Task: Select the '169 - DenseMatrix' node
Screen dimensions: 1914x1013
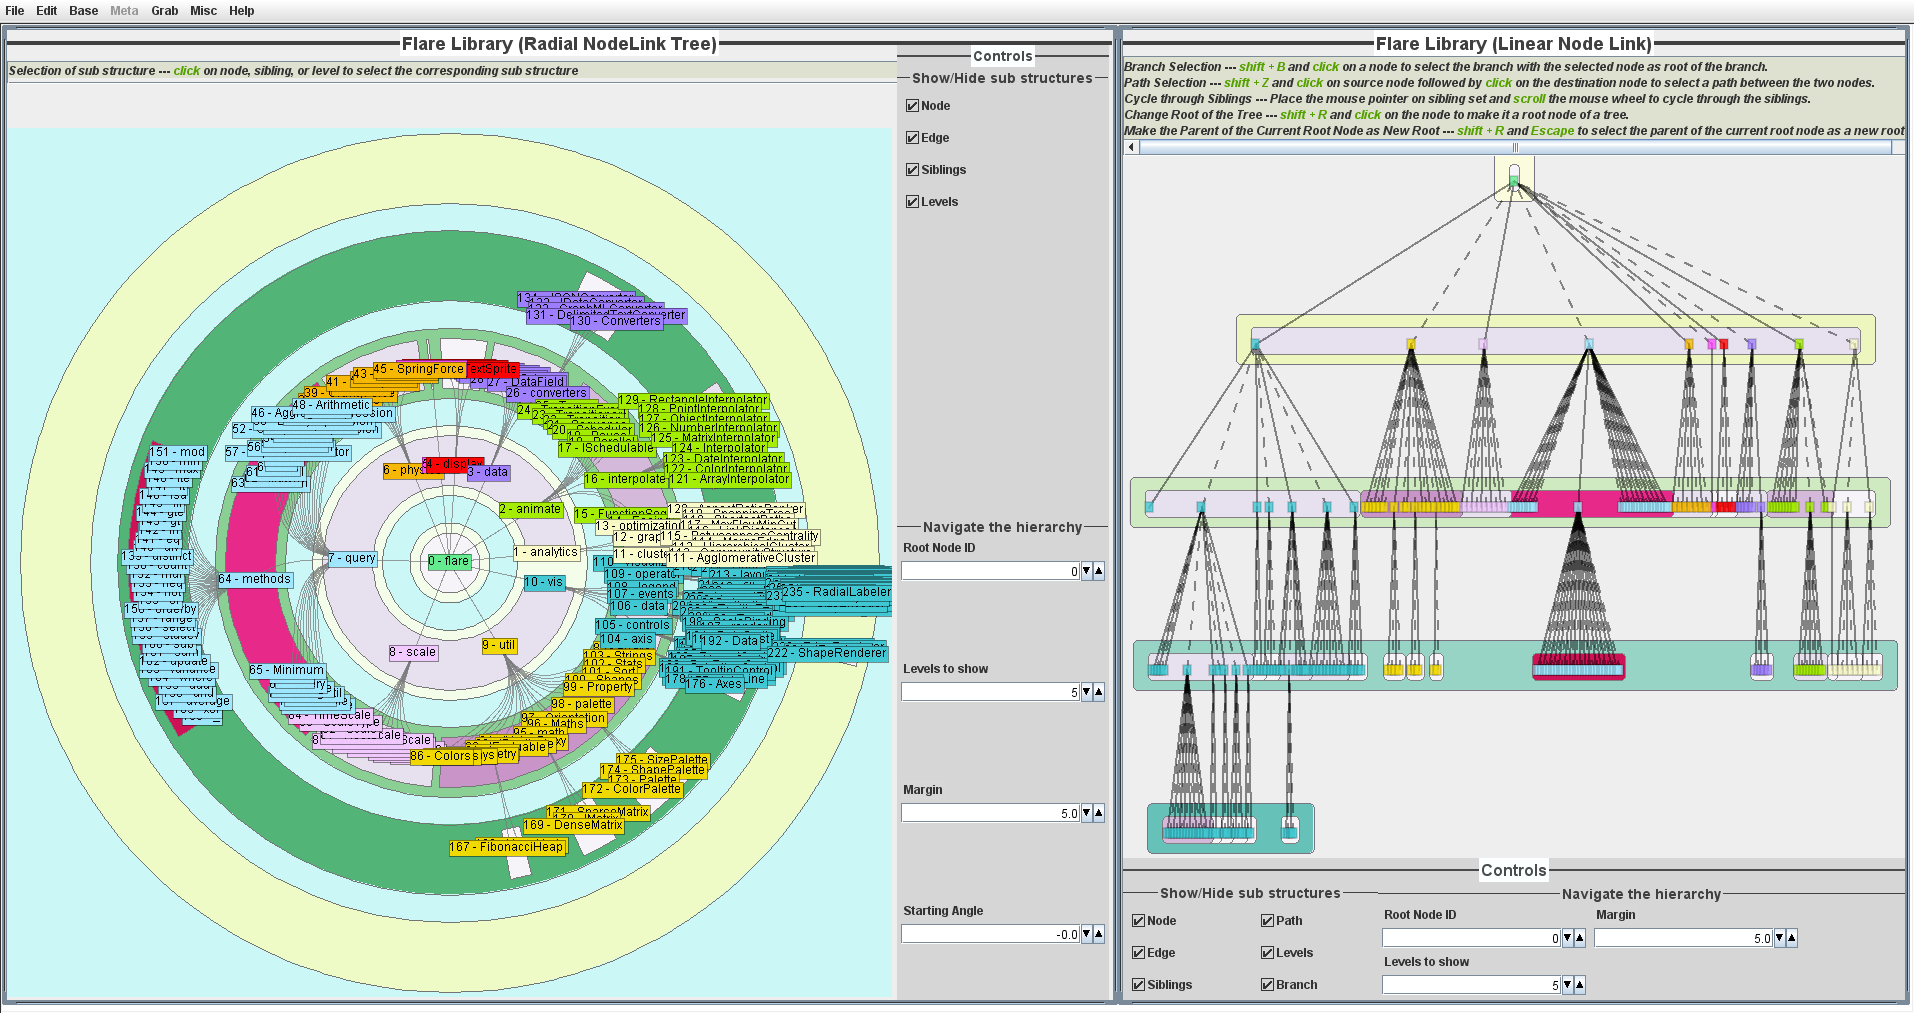Action: (x=573, y=825)
